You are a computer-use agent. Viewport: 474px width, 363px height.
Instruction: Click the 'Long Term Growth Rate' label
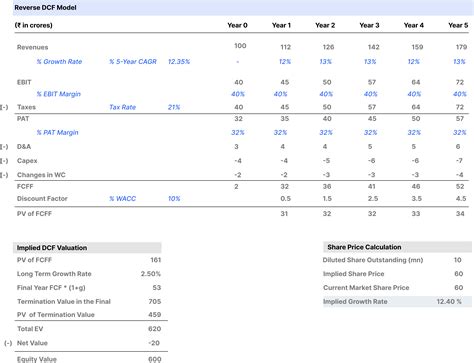[54, 274]
